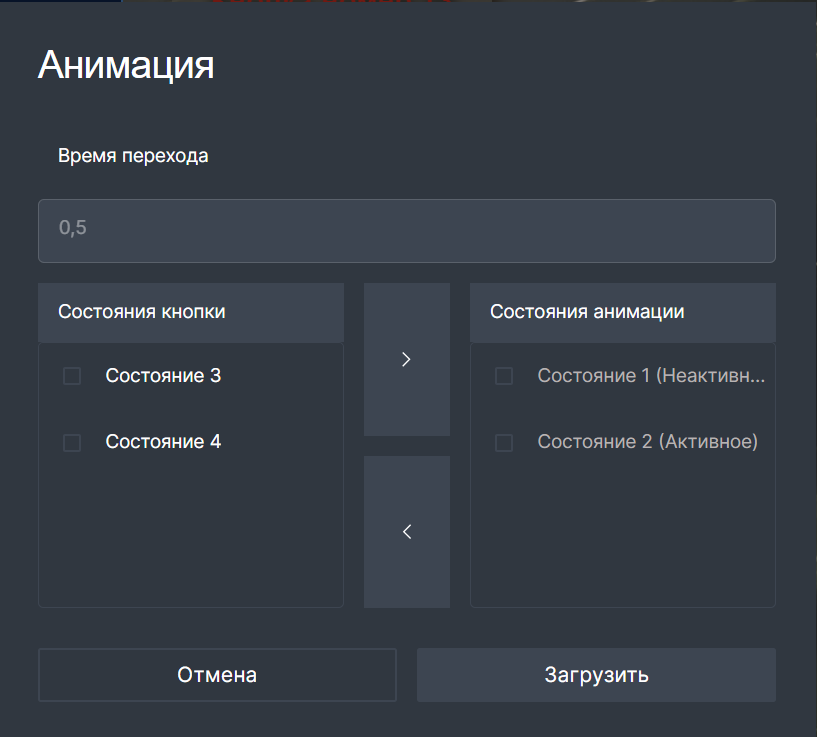The image size is (817, 737).
Task: Enable the checkbox for Состояние 3
Action: coord(71,376)
